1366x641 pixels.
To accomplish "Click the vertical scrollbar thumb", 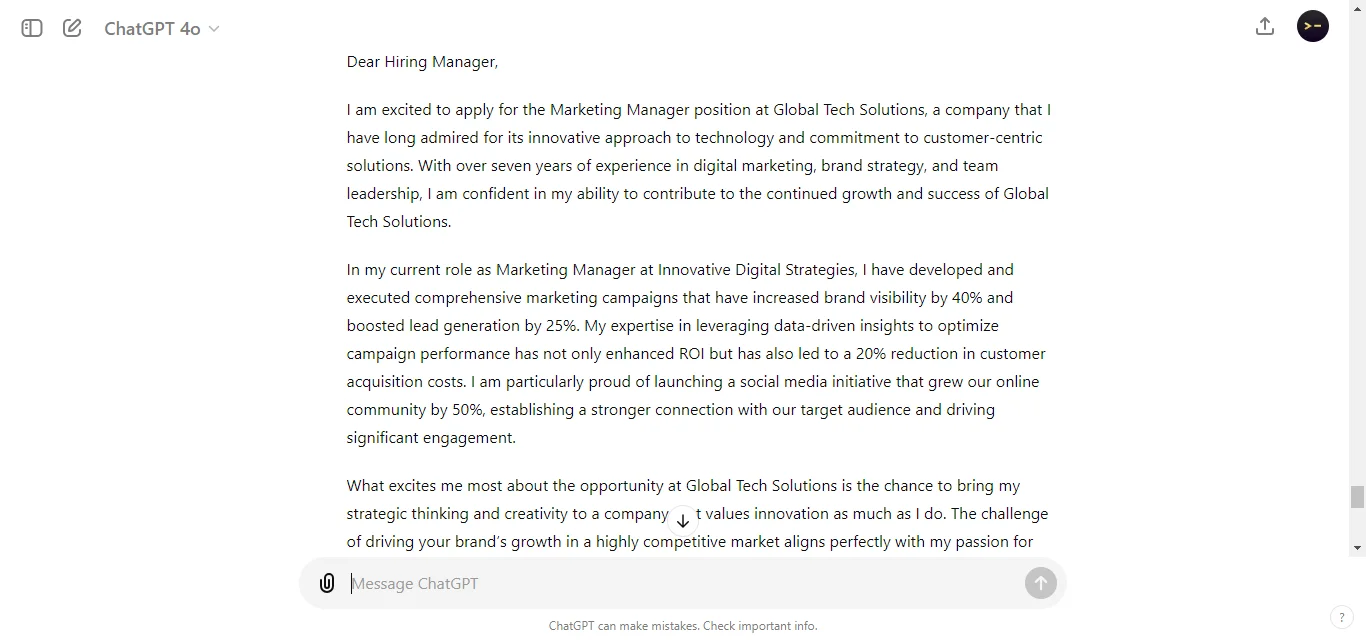I will point(1357,495).
